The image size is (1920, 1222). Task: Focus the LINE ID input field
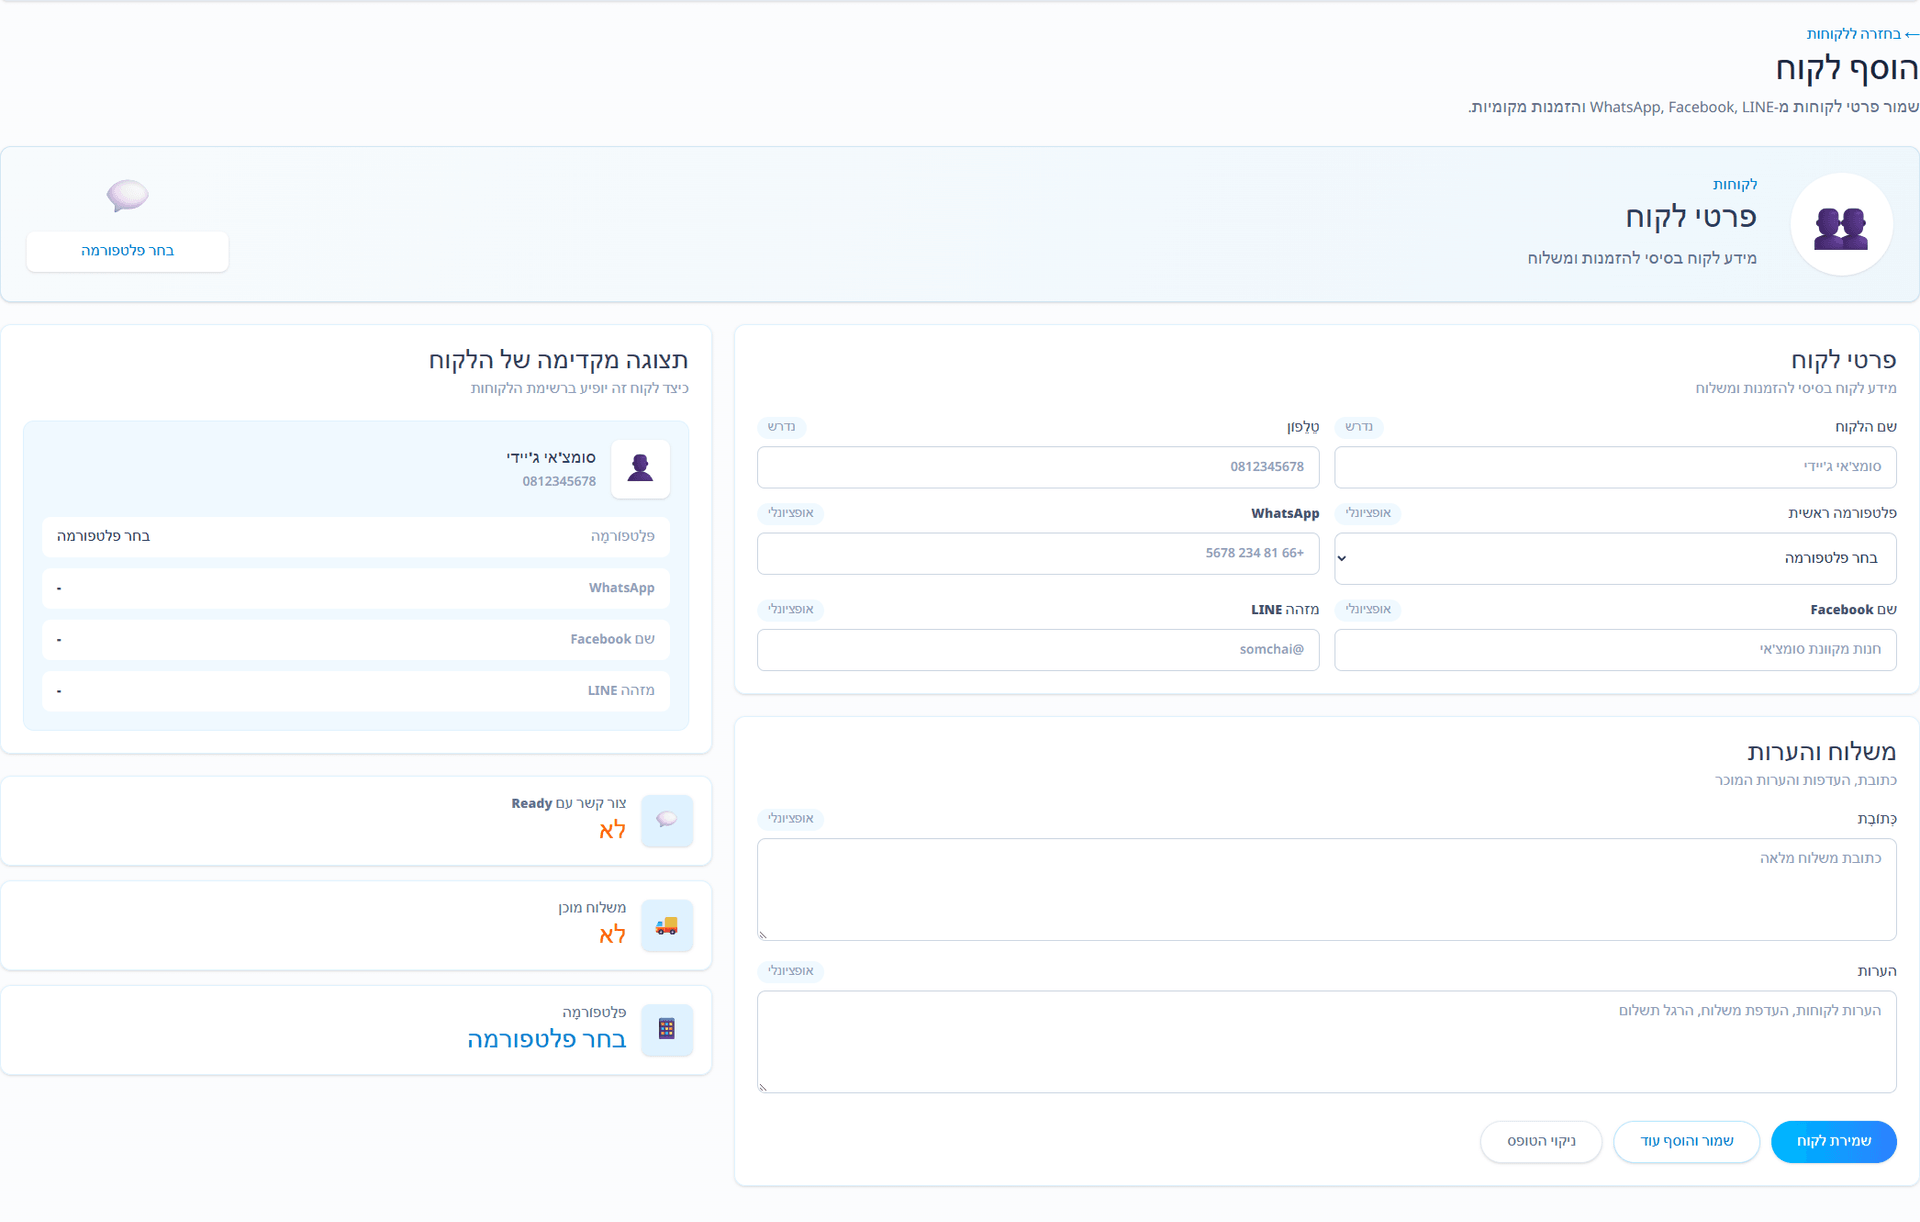(1038, 650)
